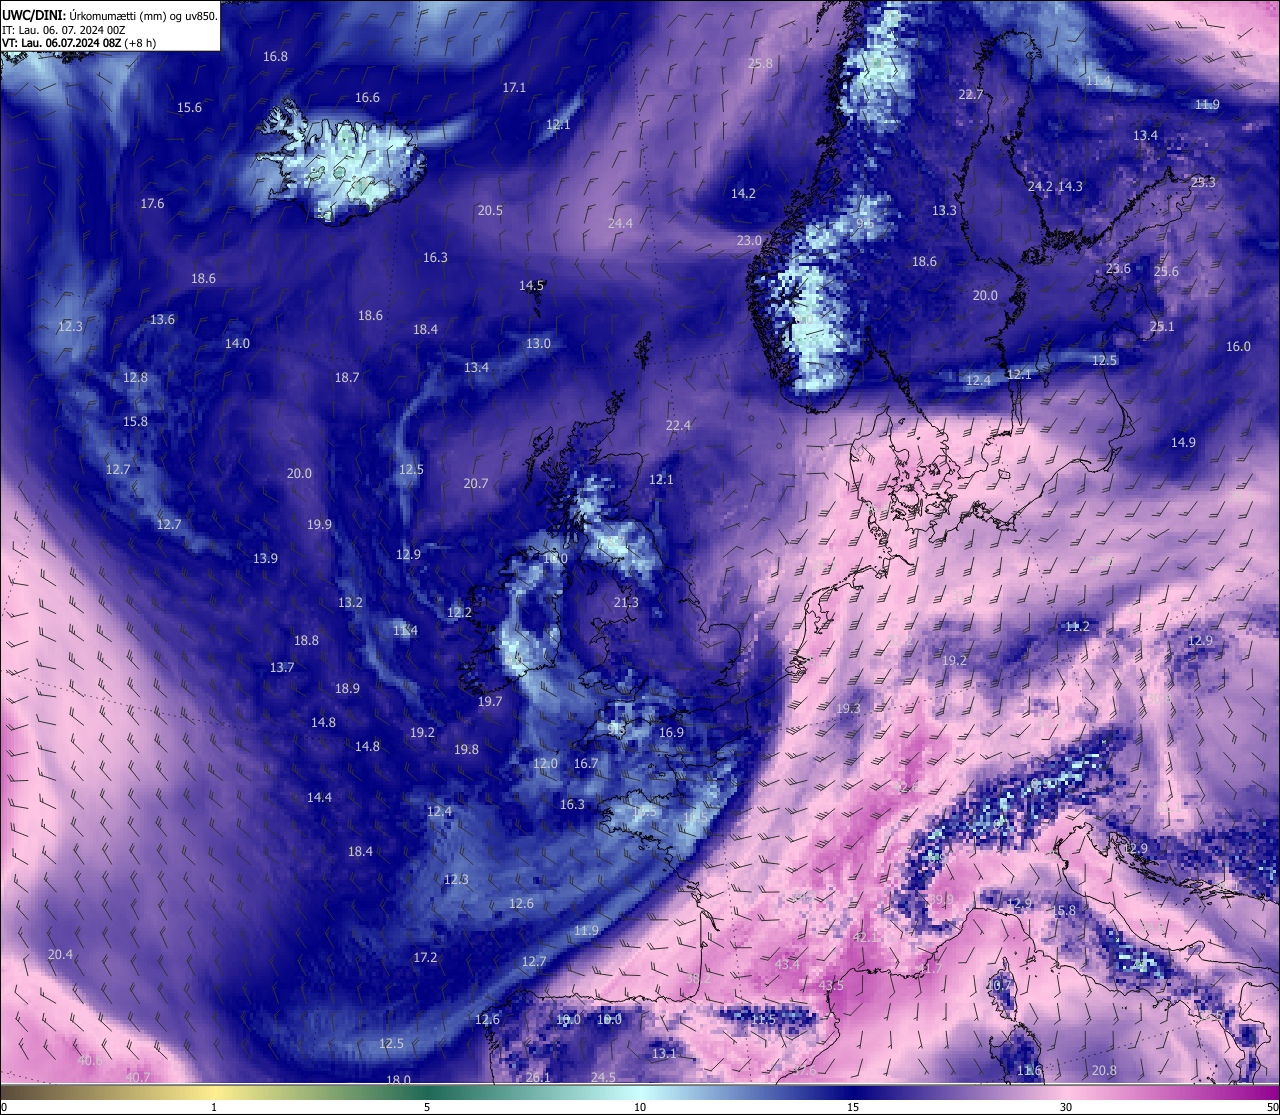Screen dimensions: 1280x1115
Task: Click the color scale tick label 15
Action: [853, 1107]
